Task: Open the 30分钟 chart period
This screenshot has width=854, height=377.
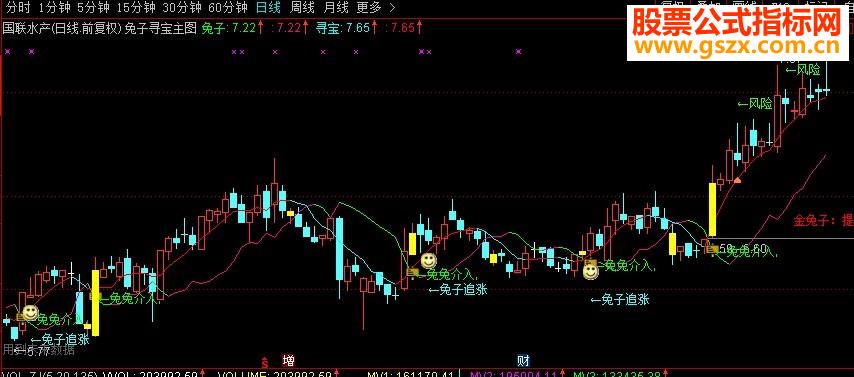Action: 182,8
